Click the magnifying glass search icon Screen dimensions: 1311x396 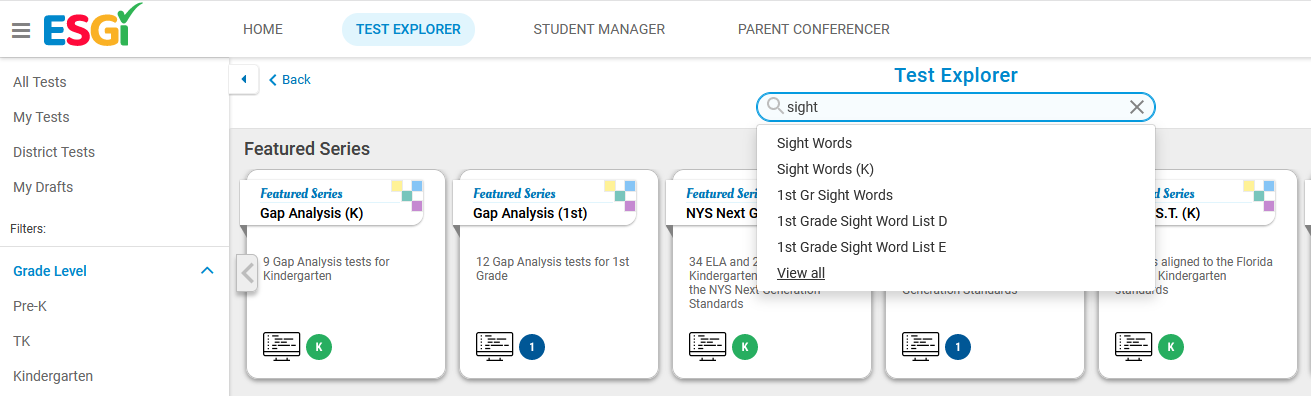coord(775,106)
